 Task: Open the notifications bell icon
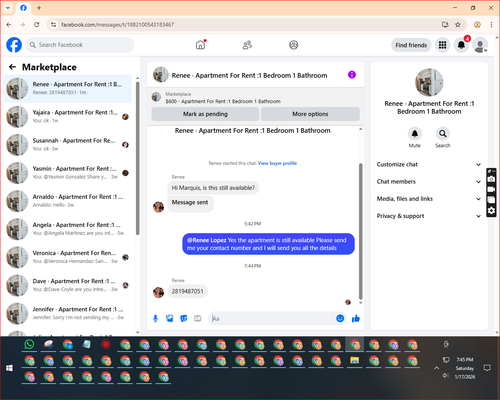click(x=461, y=45)
